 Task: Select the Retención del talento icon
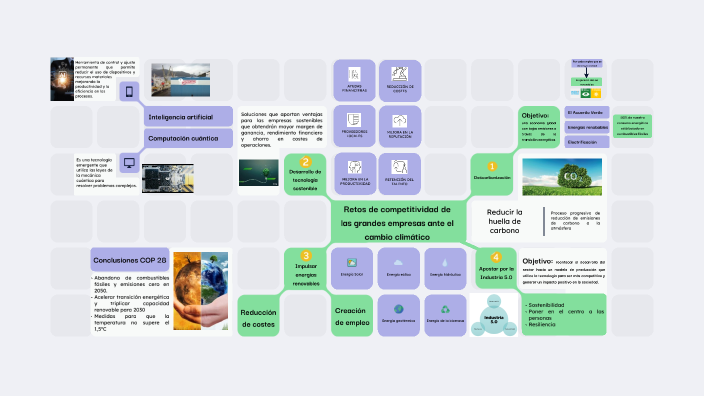point(399,167)
